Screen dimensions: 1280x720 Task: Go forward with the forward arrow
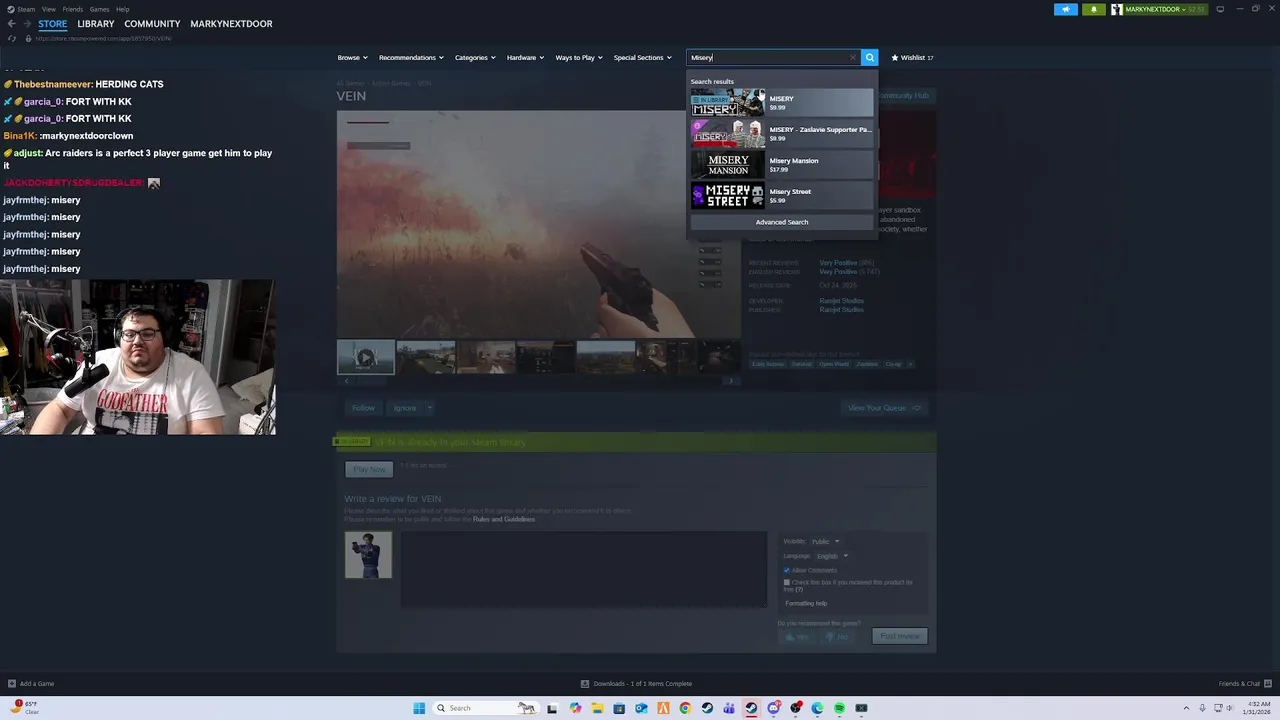tap(27, 24)
